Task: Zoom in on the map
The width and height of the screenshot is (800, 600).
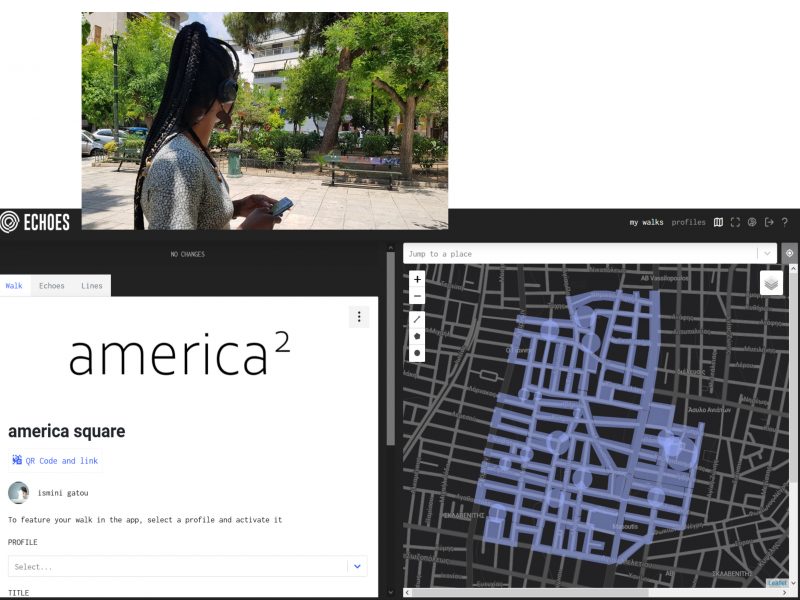Action: coord(417,279)
